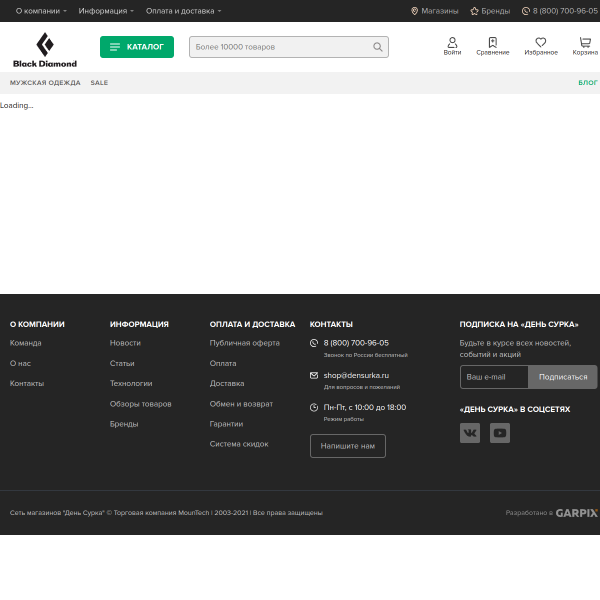
Task: Expand 'Информация' top menu dropdown
Action: pos(106,11)
